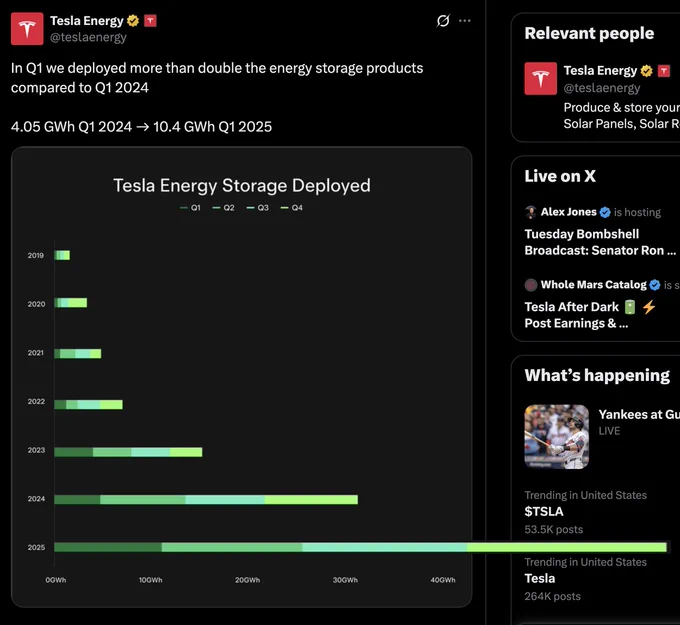This screenshot has width=680, height=625.
Task: Click the gold verified badge beside Tesla Energy
Action: [x=133, y=20]
